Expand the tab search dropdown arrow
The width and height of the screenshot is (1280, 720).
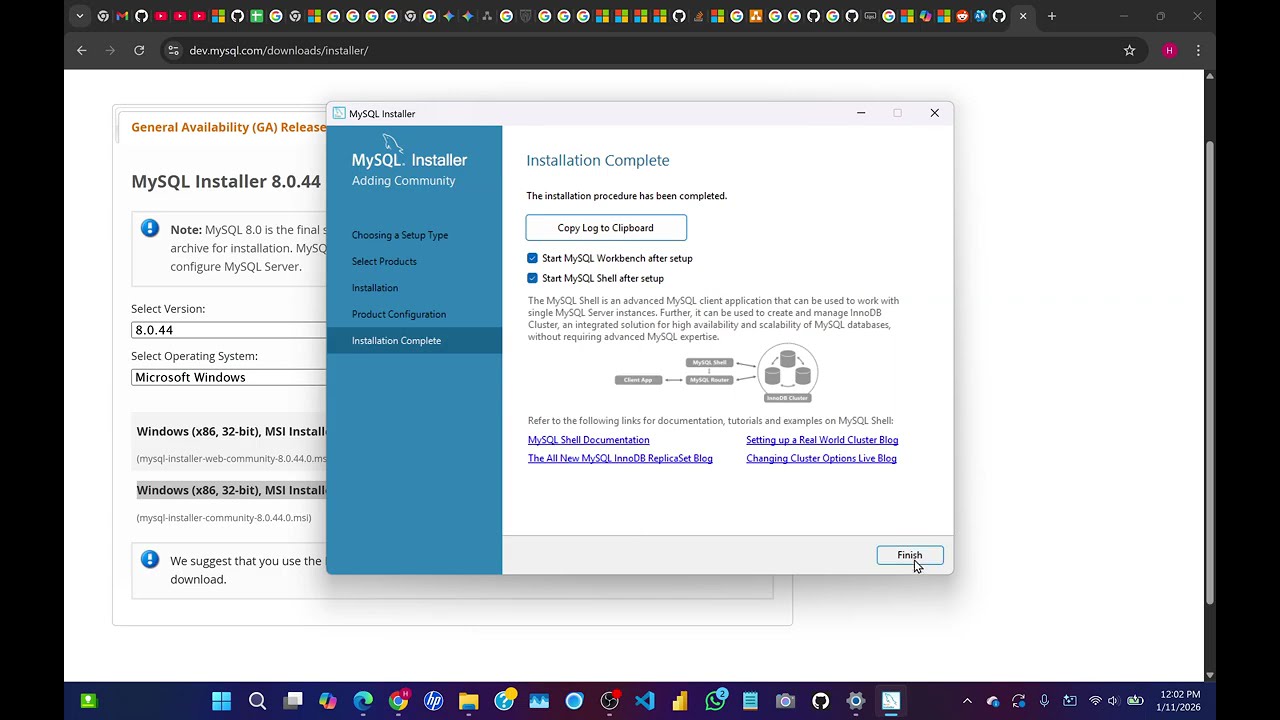tap(80, 16)
